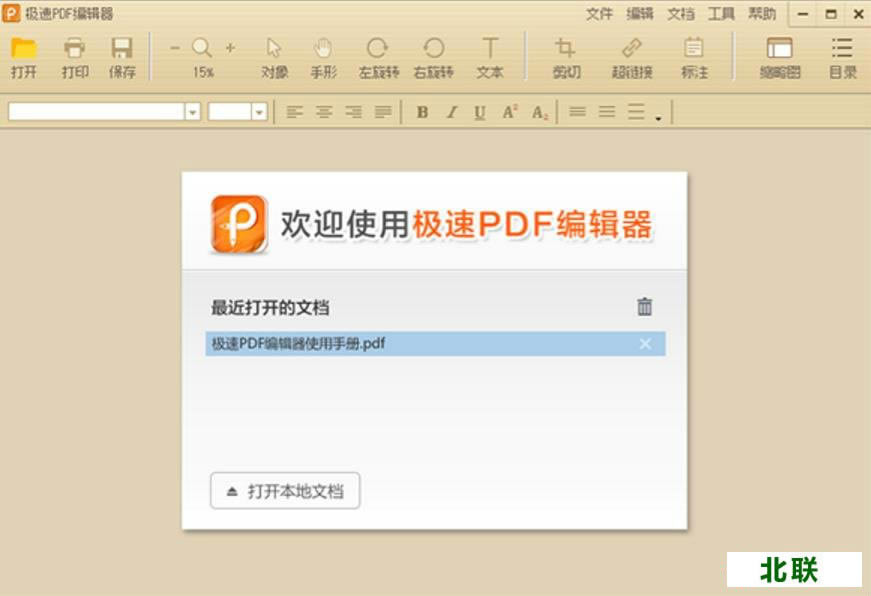
Task: Open the 工具 (Tools) menu
Action: pyautogui.click(x=721, y=14)
